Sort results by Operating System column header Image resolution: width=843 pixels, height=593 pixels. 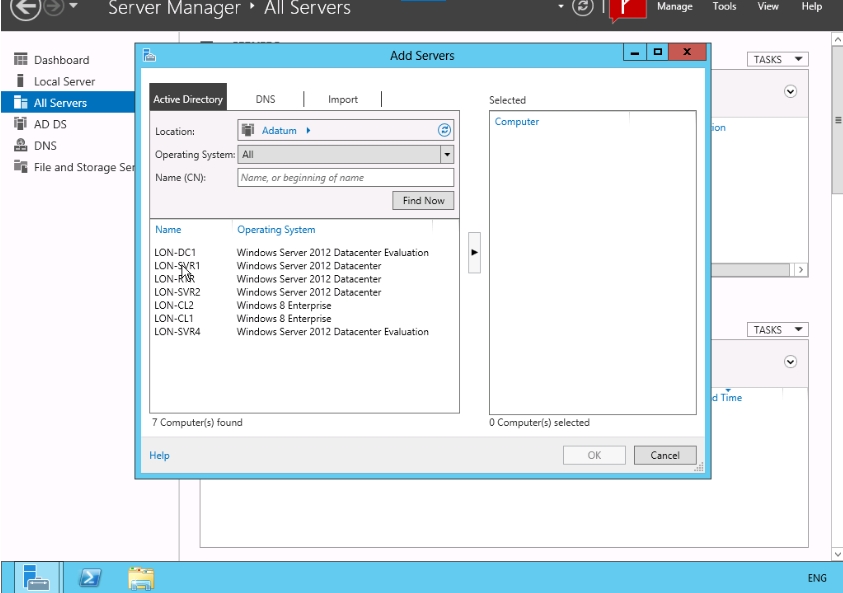(x=276, y=230)
